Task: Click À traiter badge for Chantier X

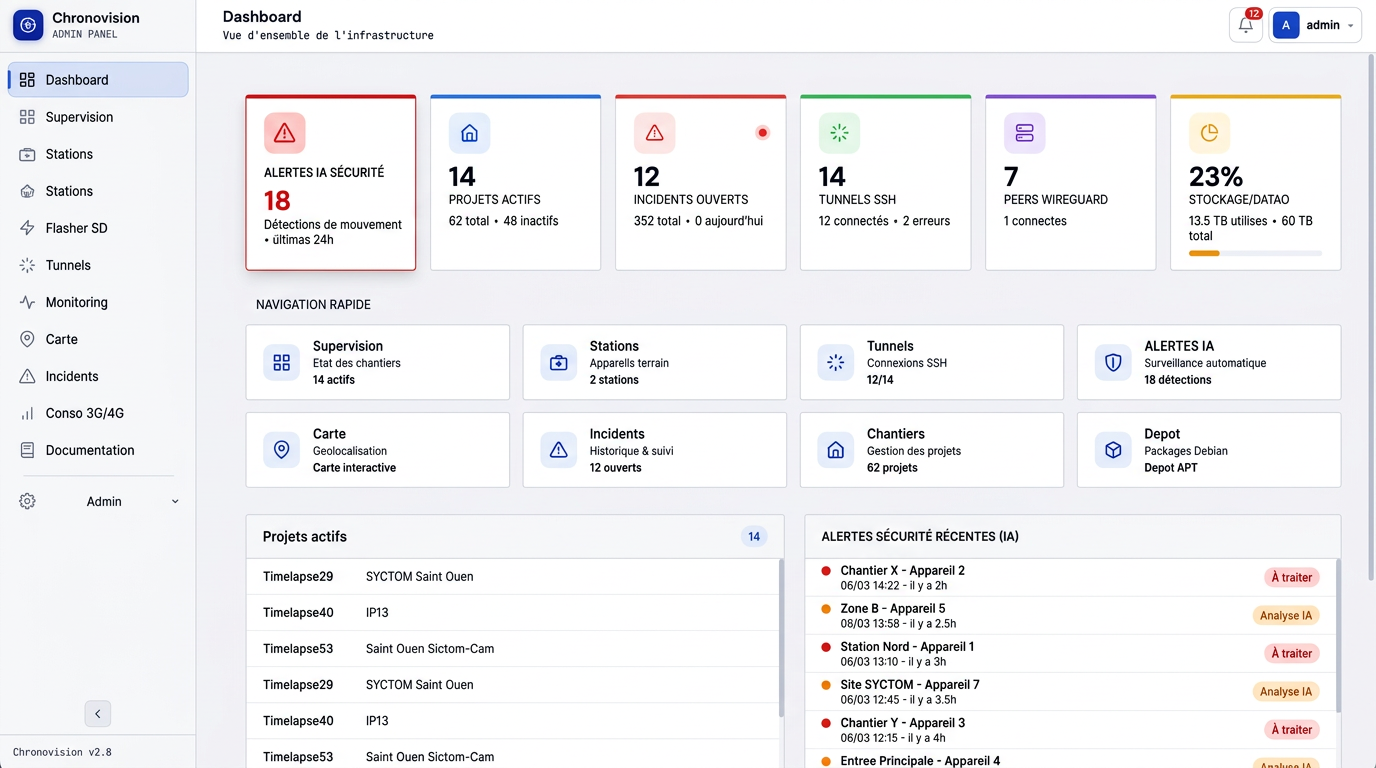Action: (1290, 577)
